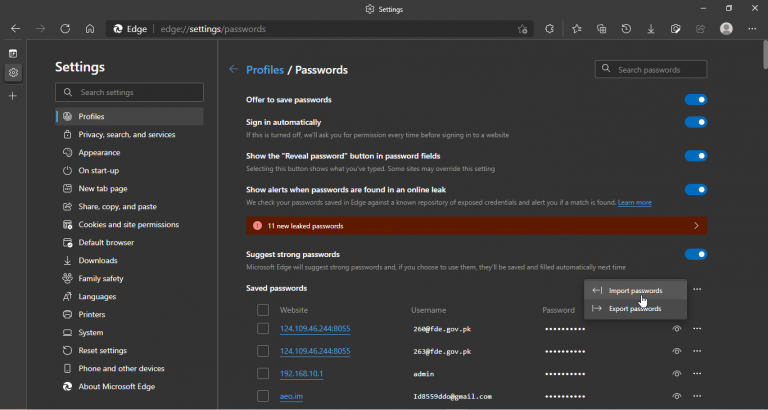Toggle Show Reveal password button switch
Image resolution: width=768 pixels, height=410 pixels.
coord(696,156)
